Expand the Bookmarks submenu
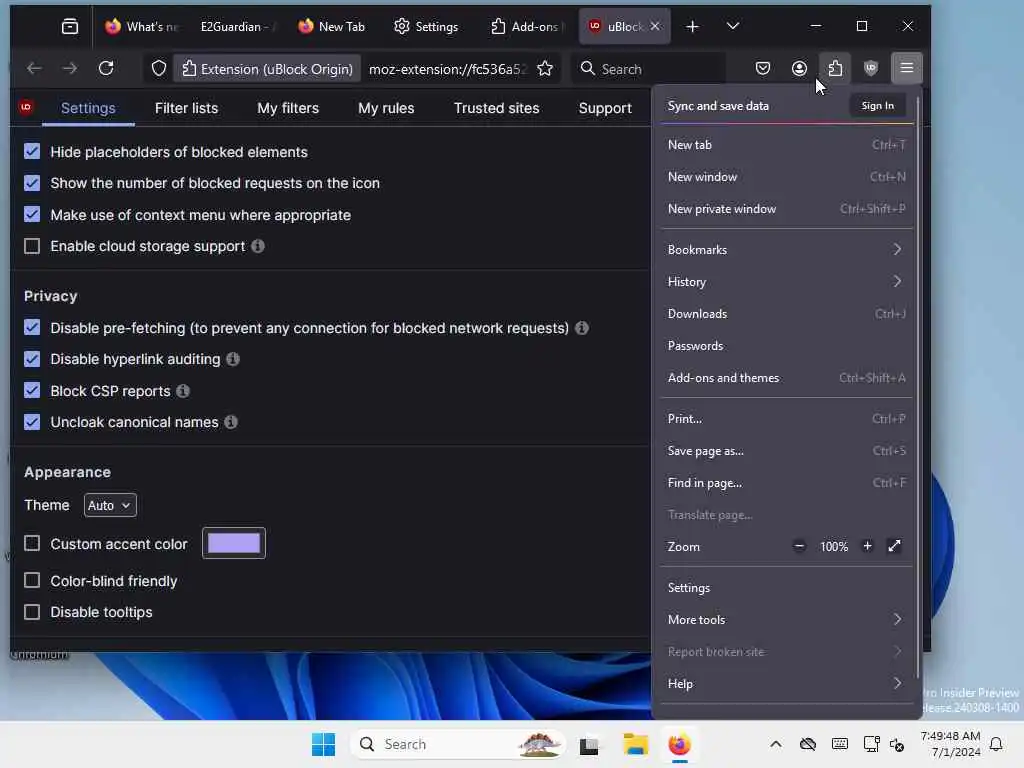 coord(786,249)
